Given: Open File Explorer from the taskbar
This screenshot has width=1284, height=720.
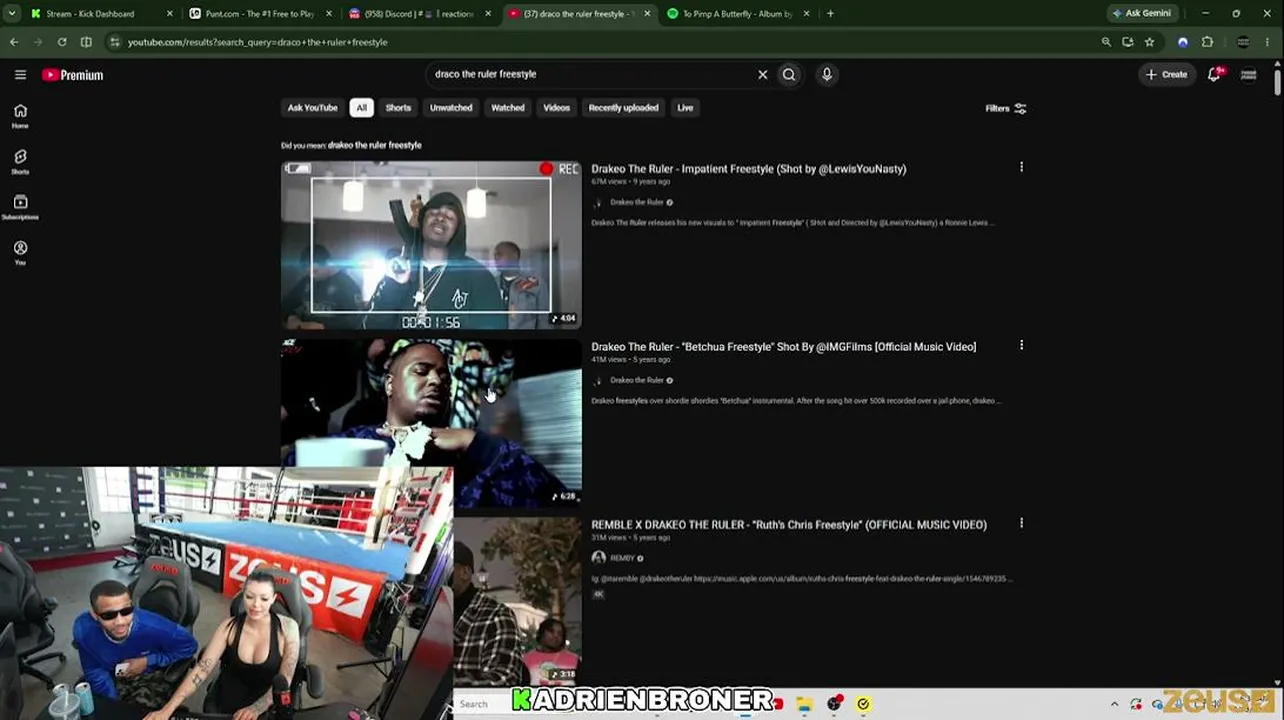Looking at the screenshot, I should tap(804, 704).
